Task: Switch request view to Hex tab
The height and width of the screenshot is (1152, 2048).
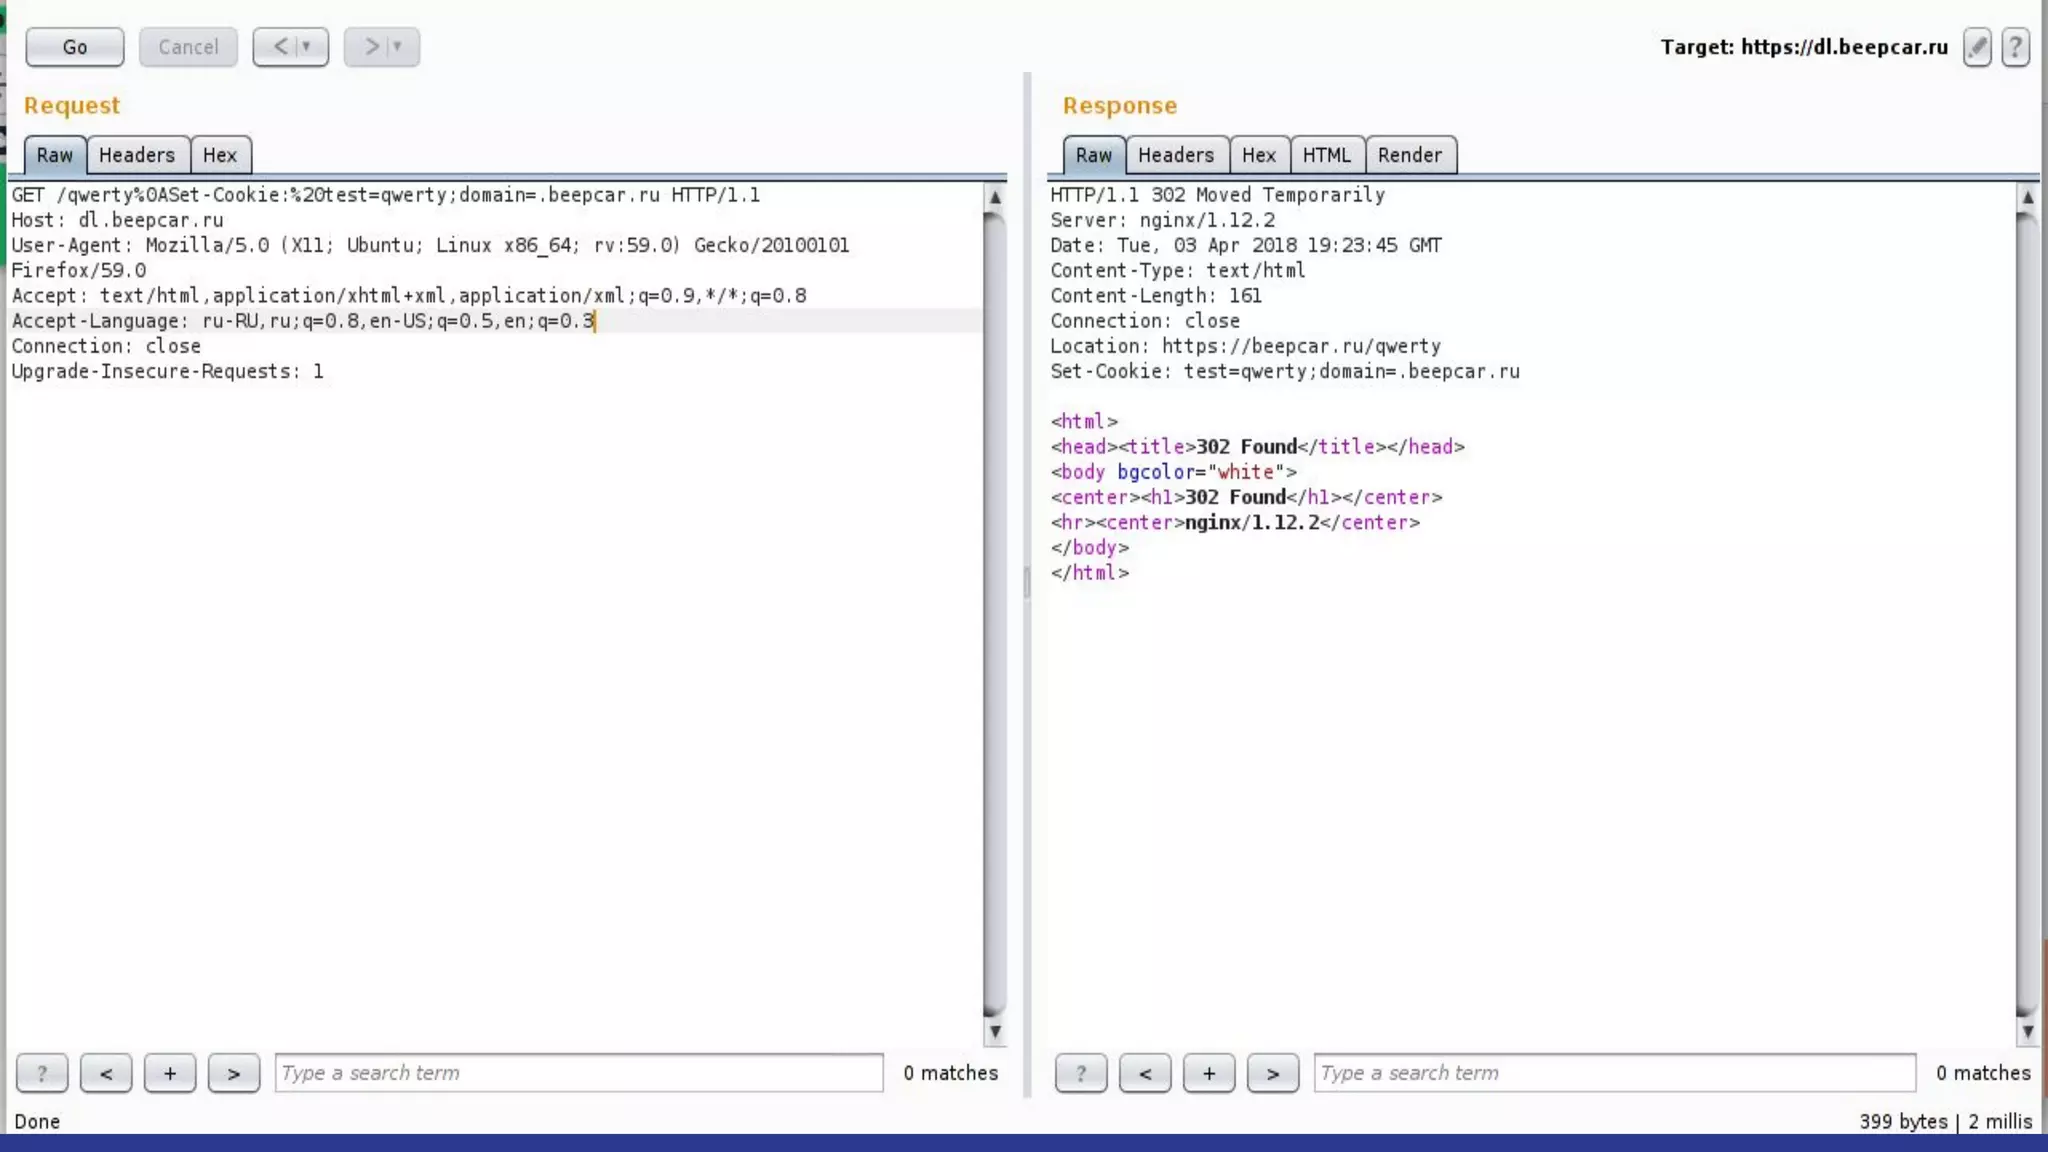Action: click(x=220, y=155)
